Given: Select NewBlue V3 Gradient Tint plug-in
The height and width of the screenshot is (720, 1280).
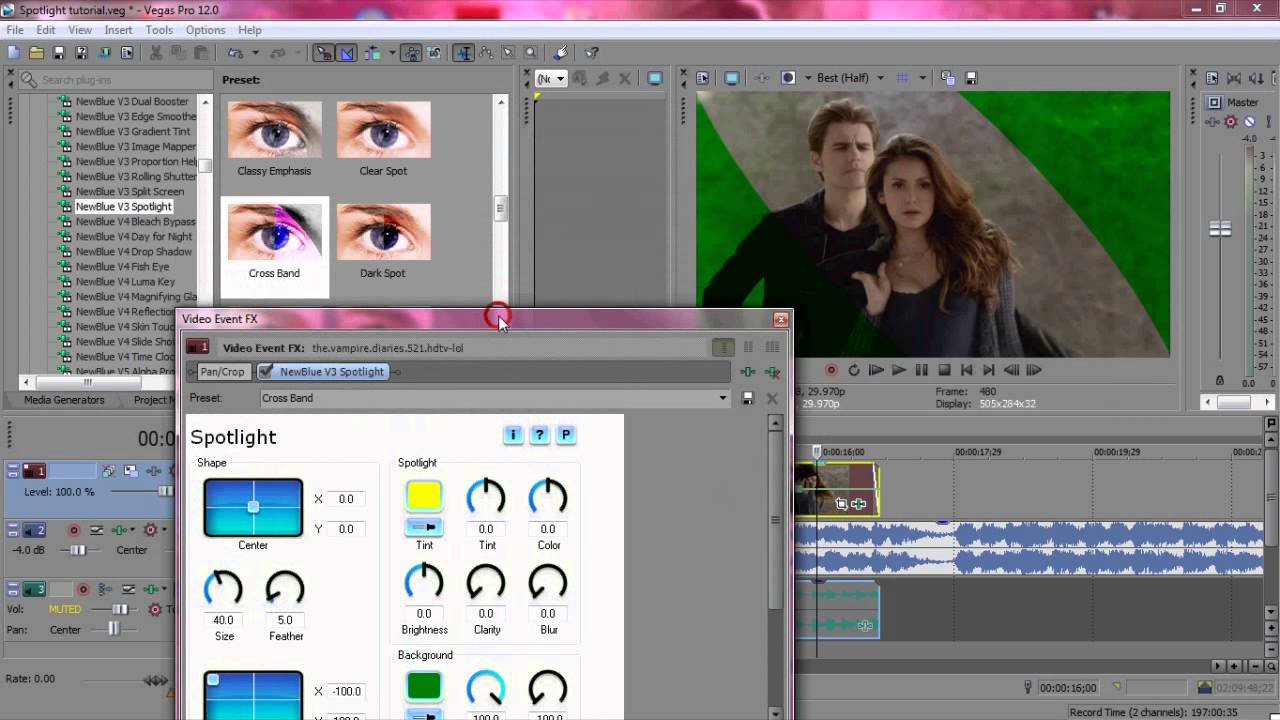Looking at the screenshot, I should pos(133,131).
